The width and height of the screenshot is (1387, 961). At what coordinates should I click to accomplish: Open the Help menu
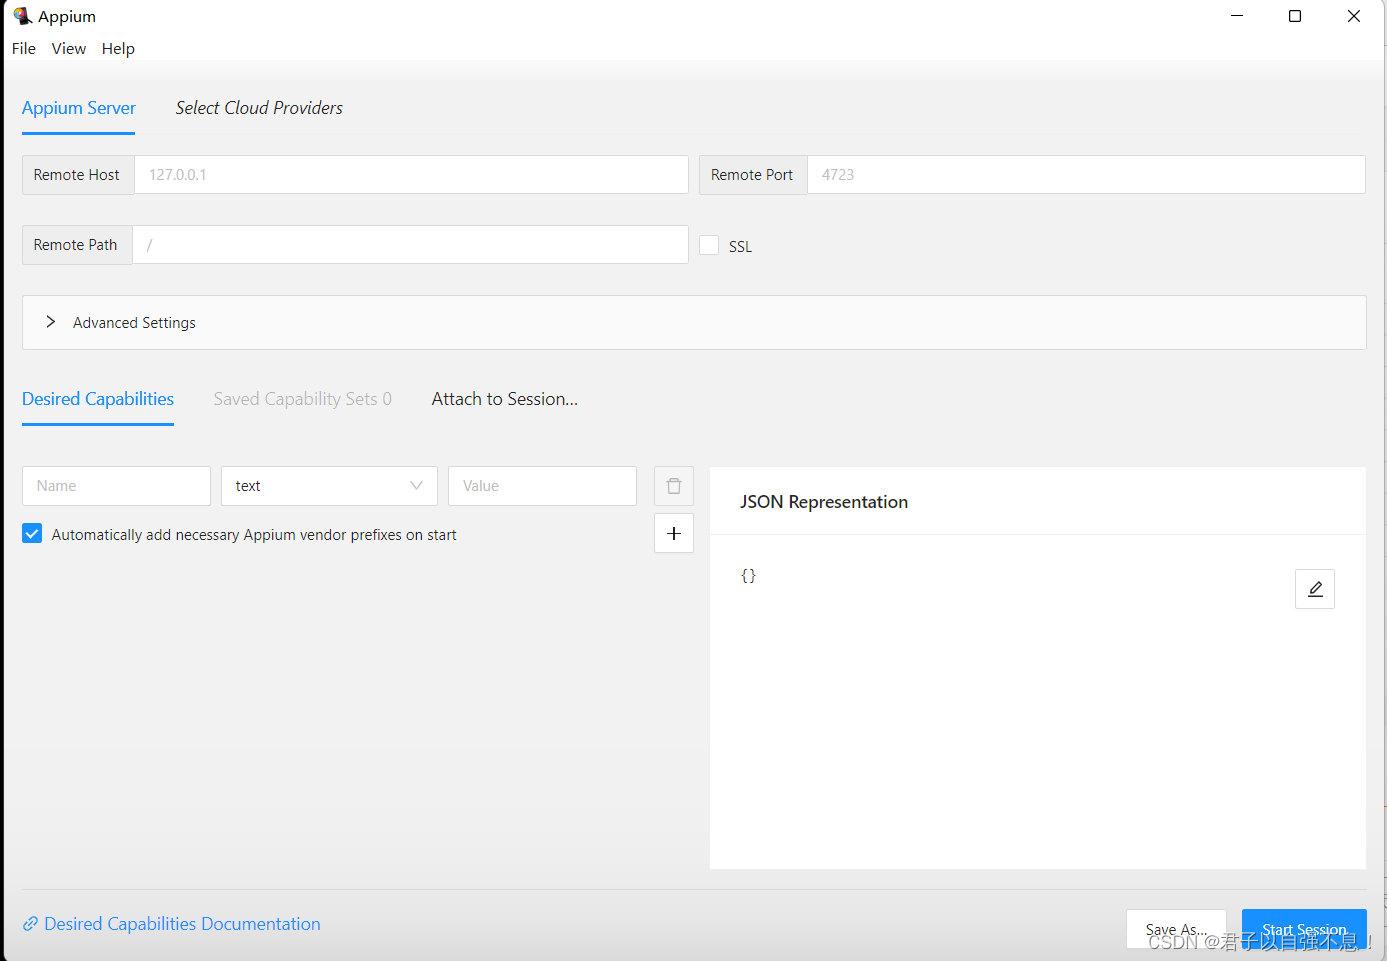(118, 48)
